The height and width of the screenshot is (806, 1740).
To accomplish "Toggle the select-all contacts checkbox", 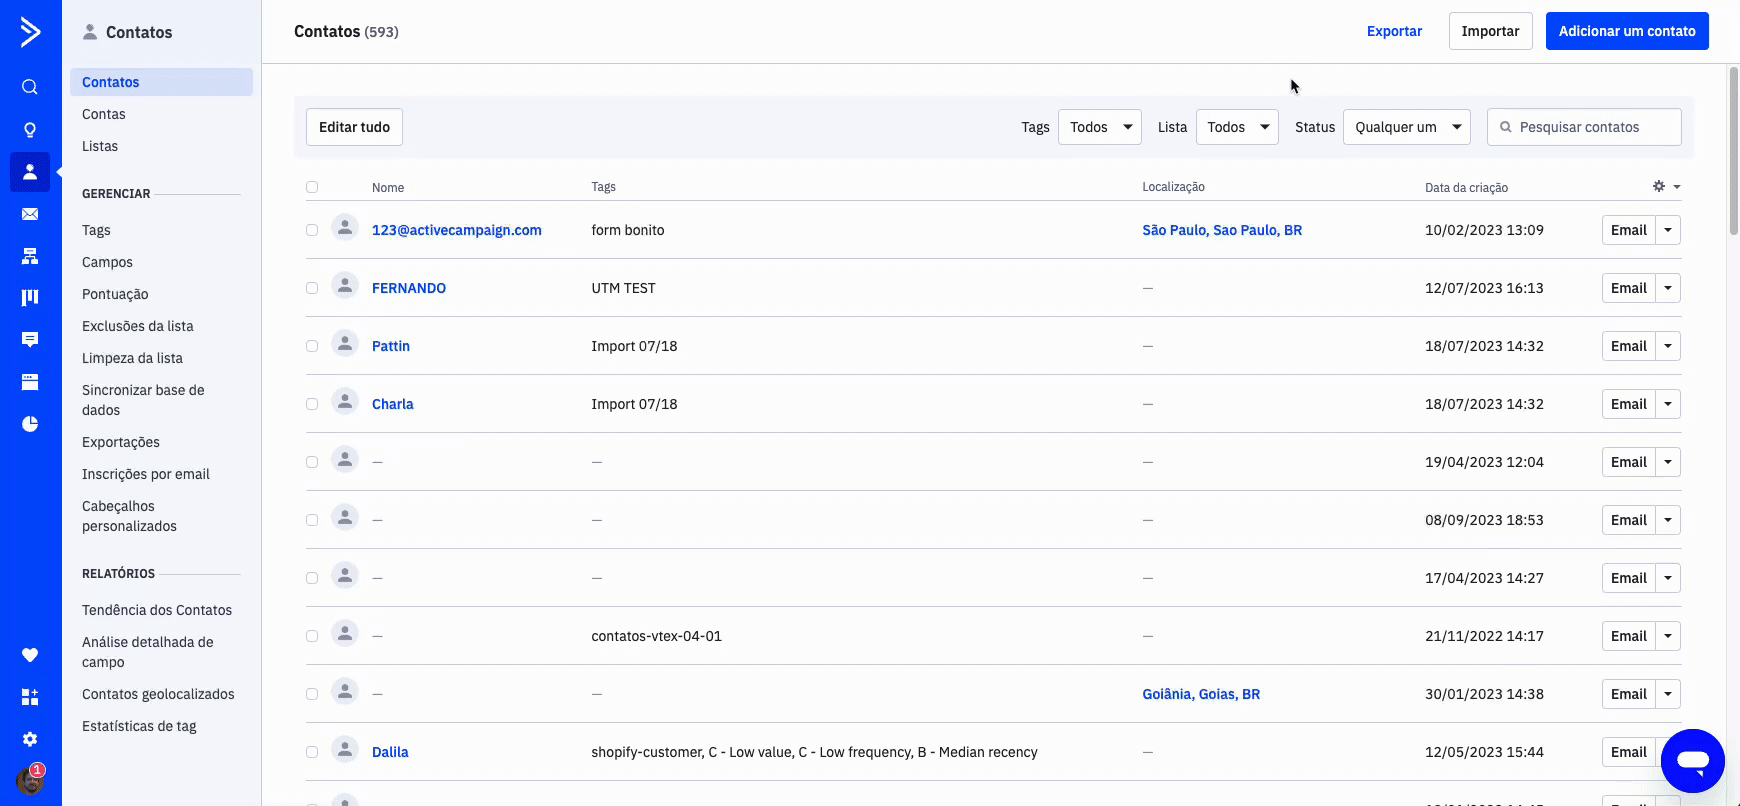I will [312, 187].
